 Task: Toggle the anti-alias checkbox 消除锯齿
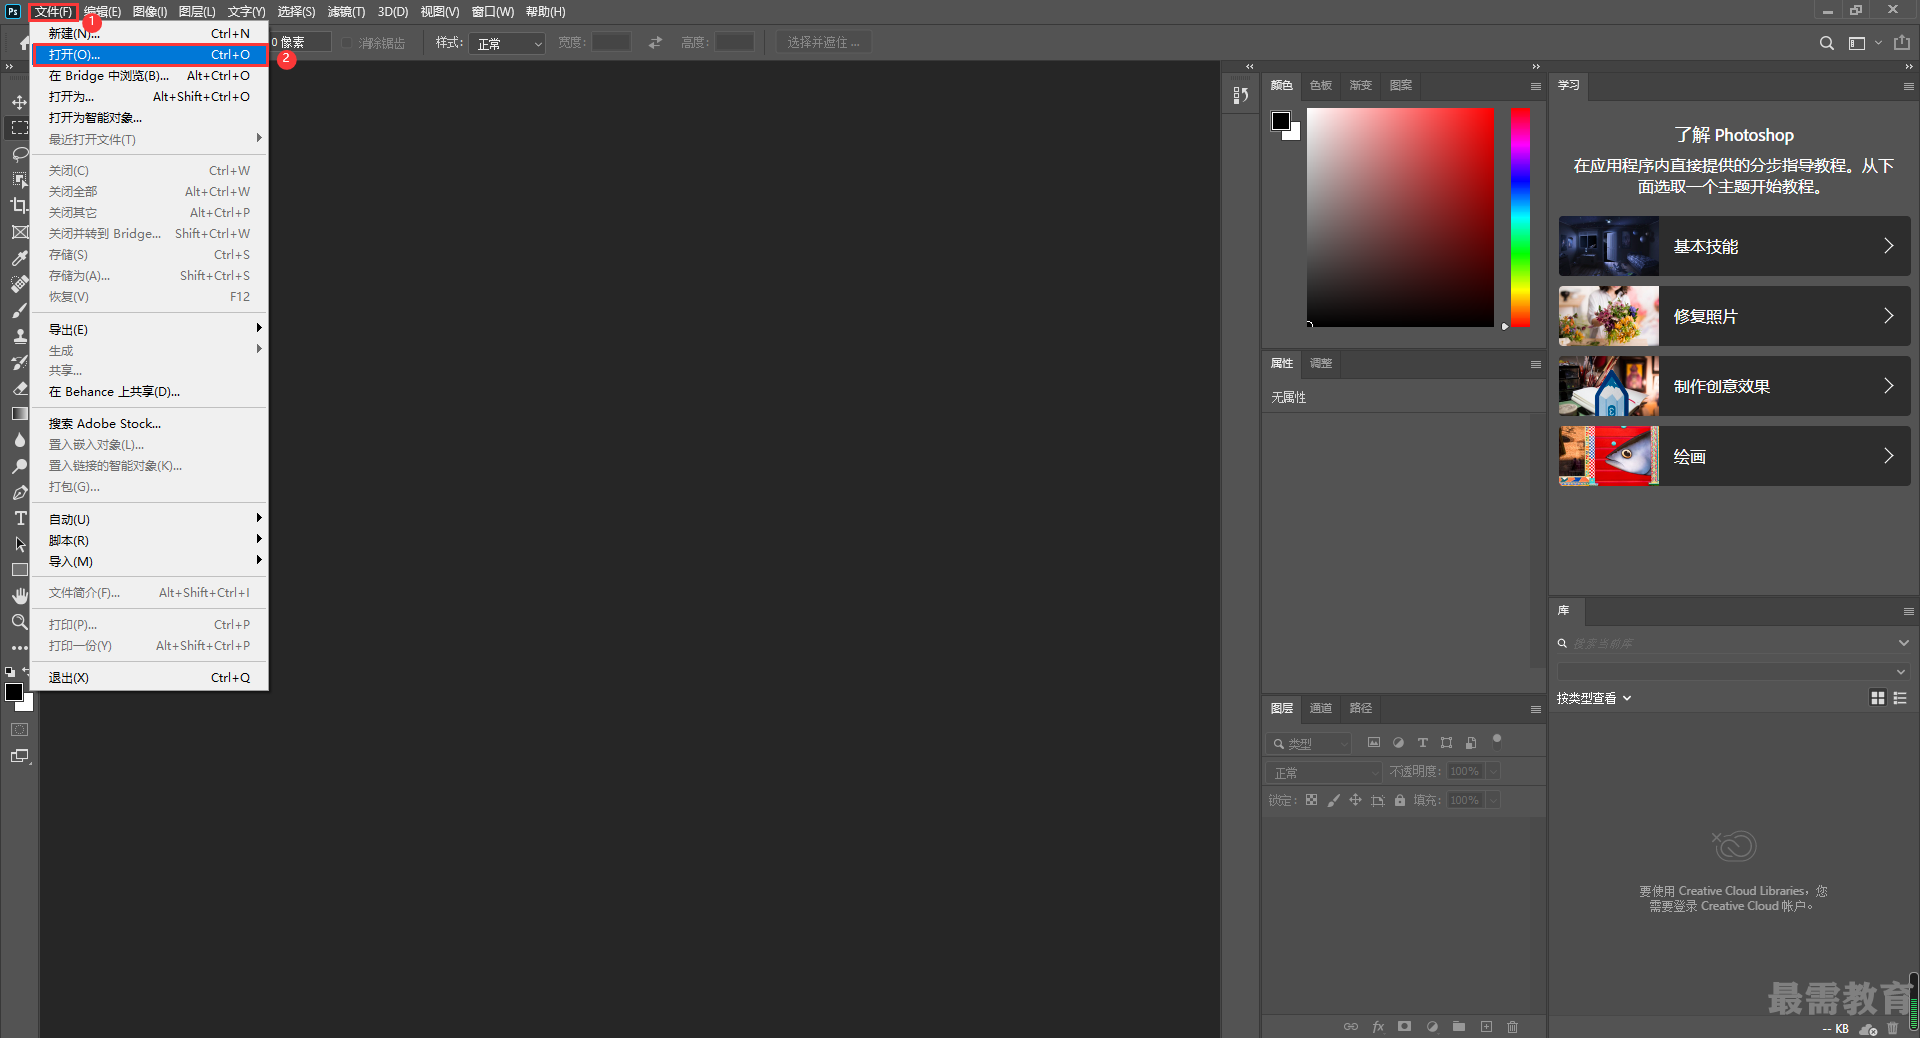point(347,43)
